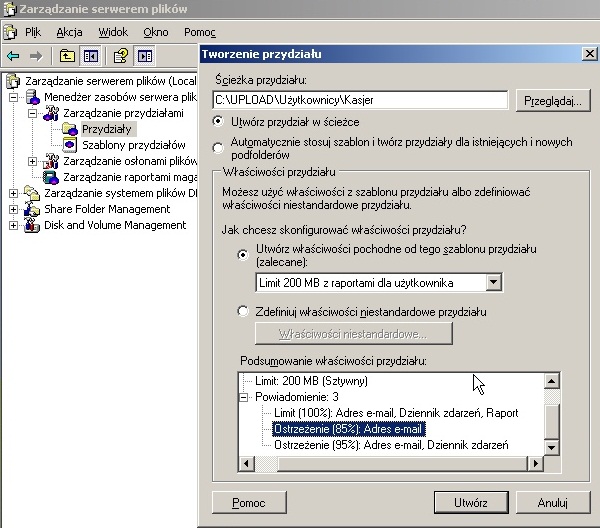Click the title bar icon of Zarządzanie serwerem plików

click(x=10, y=9)
